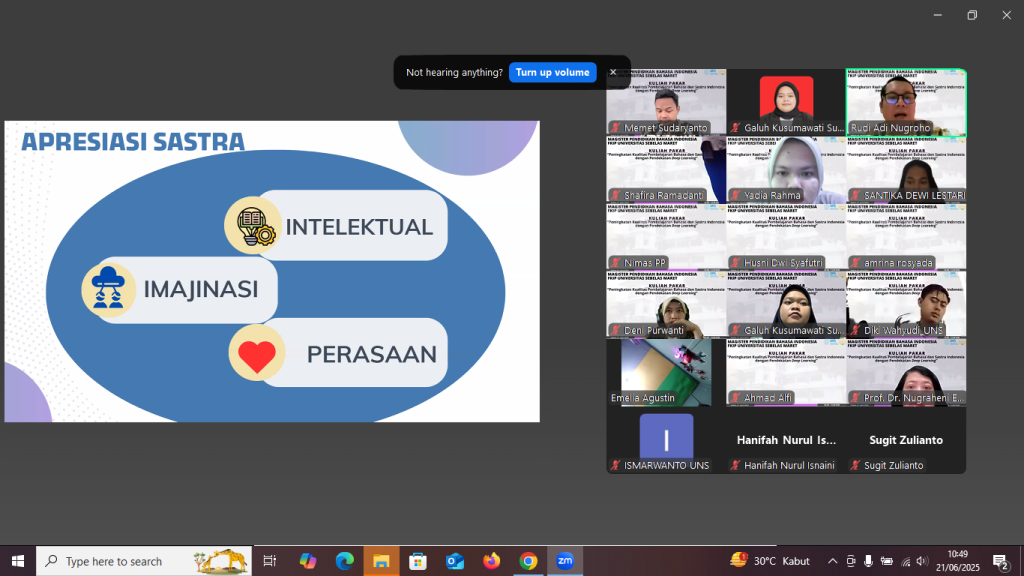
Task: Open File Explorer from the taskbar
Action: pyautogui.click(x=381, y=561)
